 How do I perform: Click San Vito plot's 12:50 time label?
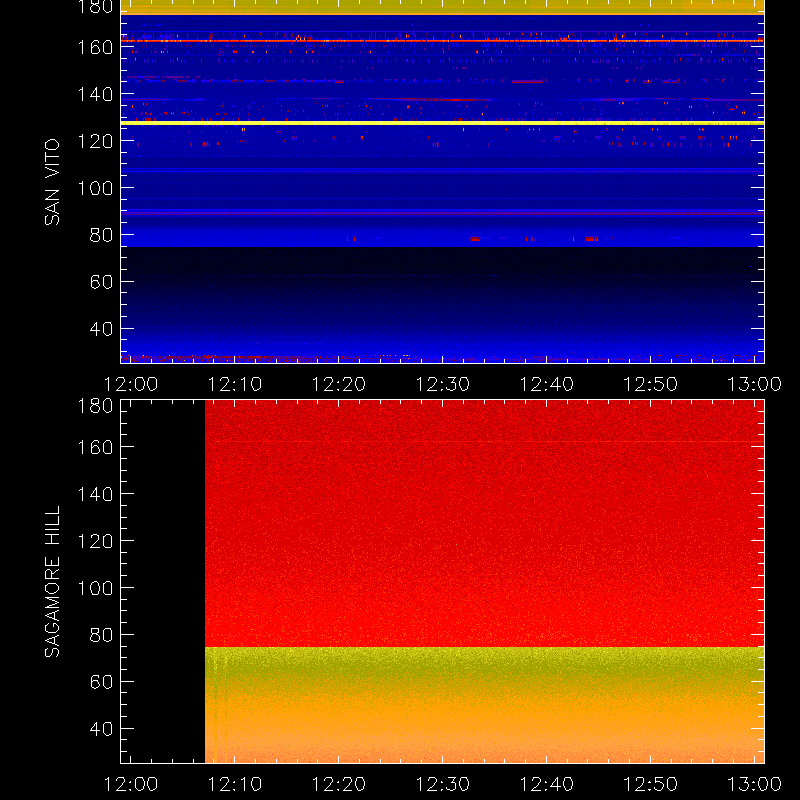651,384
